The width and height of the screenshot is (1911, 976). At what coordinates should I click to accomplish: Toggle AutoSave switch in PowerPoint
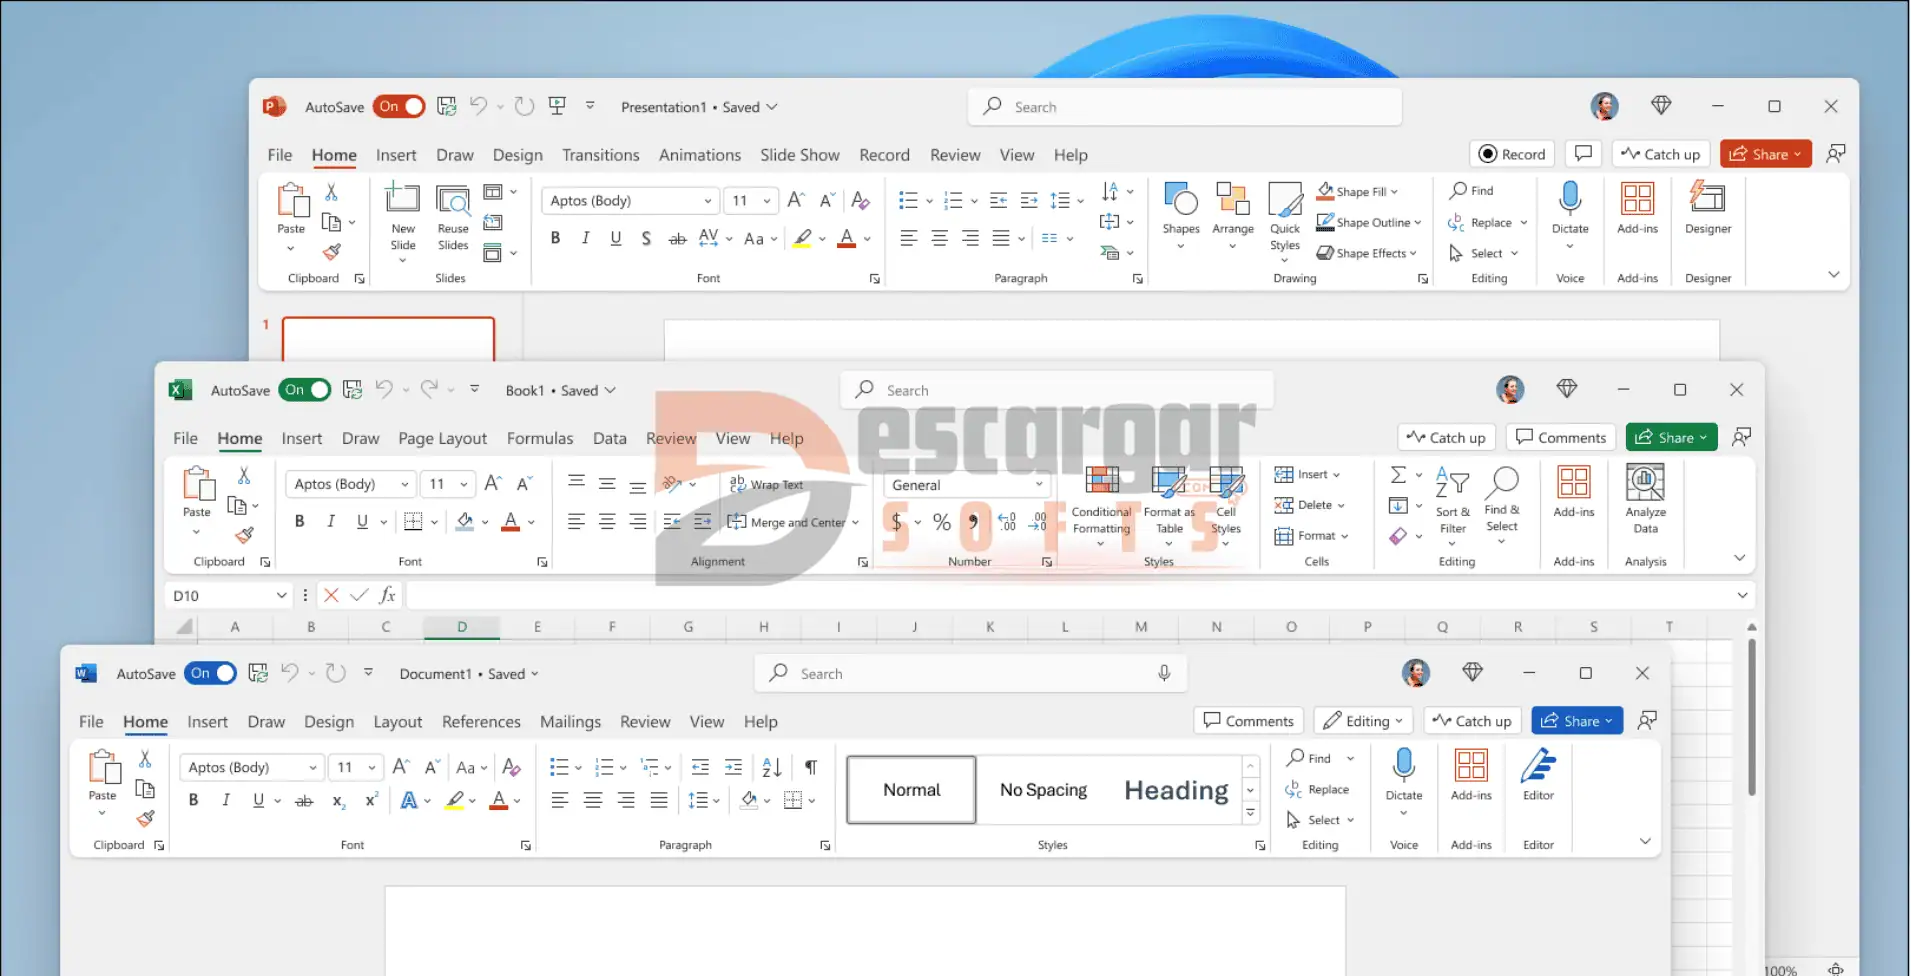399,106
